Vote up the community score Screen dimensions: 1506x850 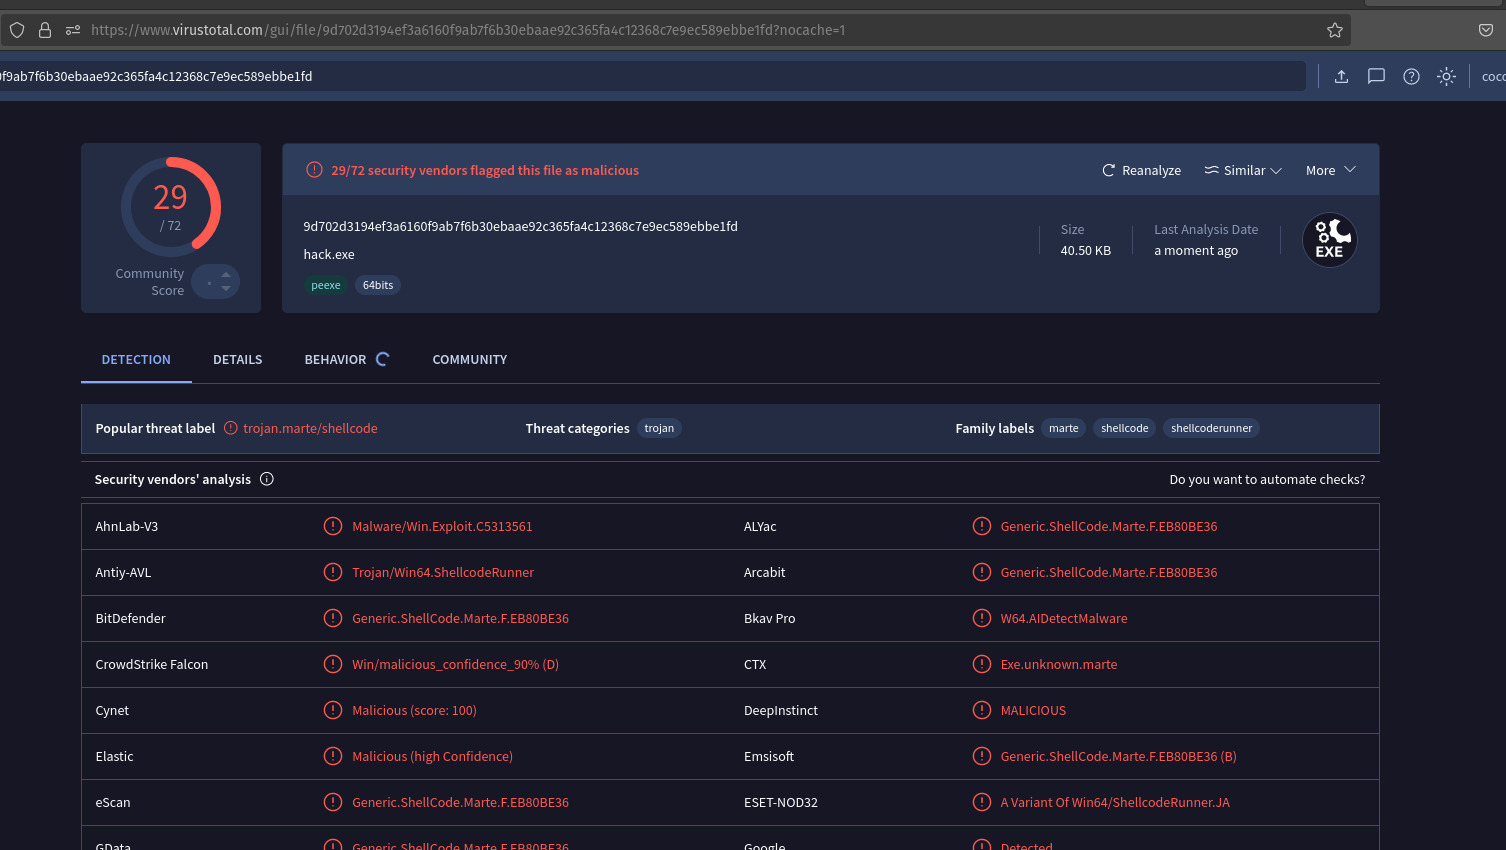click(x=226, y=274)
